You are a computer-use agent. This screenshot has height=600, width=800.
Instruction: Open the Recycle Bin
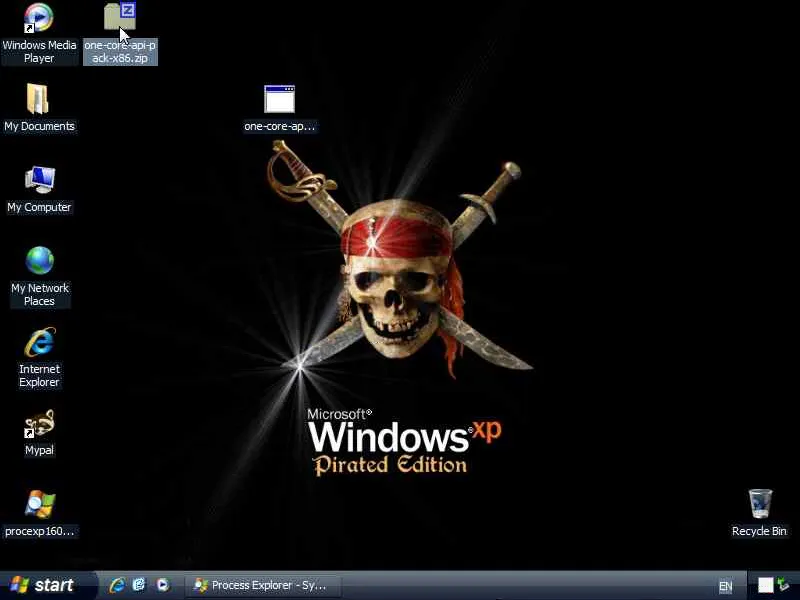(760, 504)
